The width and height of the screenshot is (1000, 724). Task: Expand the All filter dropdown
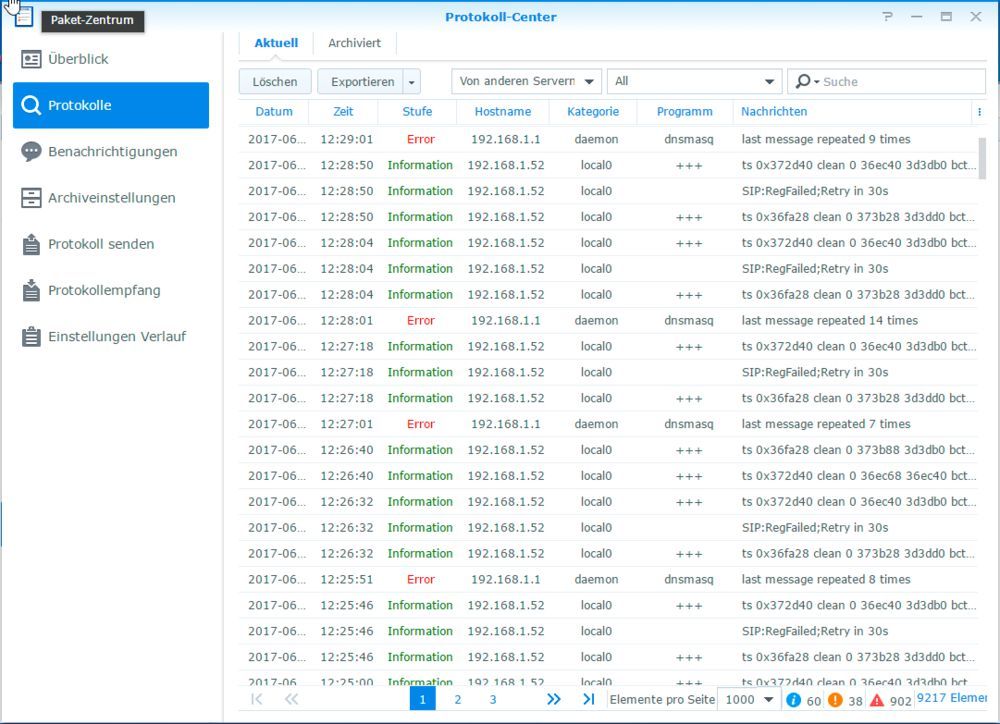pos(694,81)
